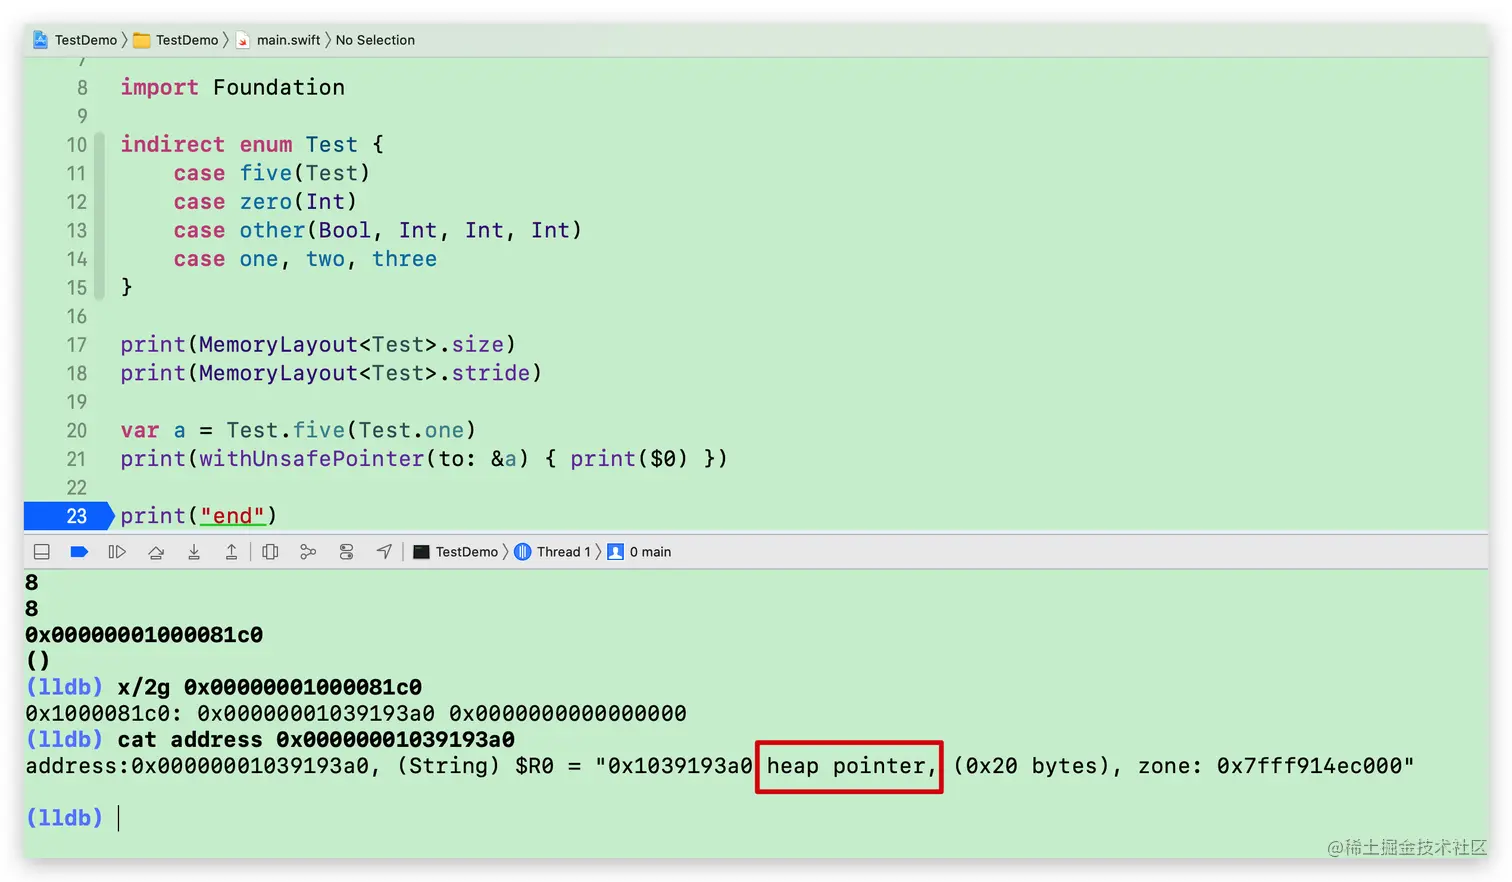Viewport: 1512px width, 882px height.
Task: Click 'Foundation' in import statement
Action: click(279, 88)
